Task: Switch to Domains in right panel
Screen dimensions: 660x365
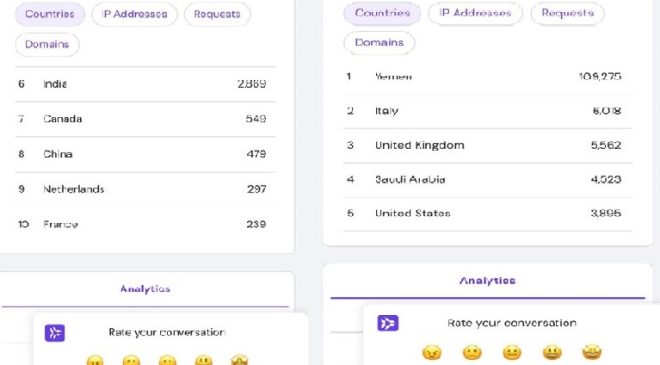Action: (379, 43)
